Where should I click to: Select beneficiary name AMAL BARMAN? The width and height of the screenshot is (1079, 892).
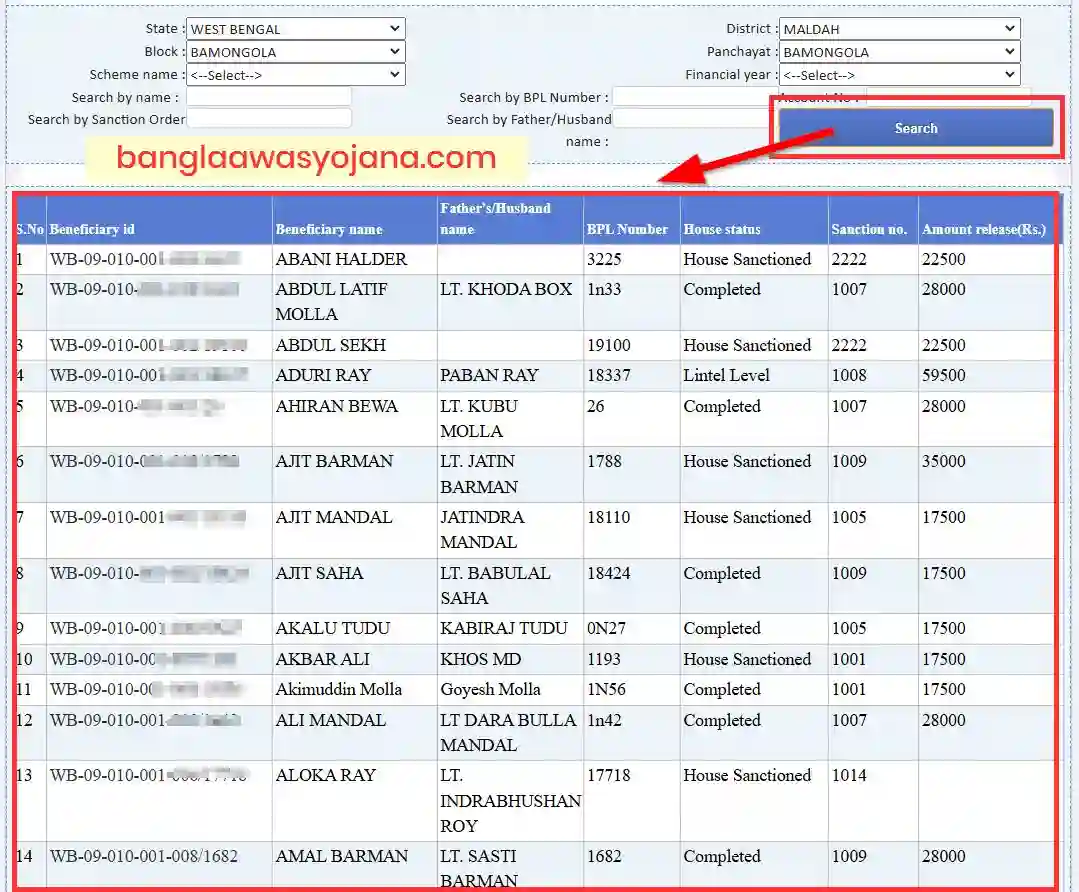[342, 856]
